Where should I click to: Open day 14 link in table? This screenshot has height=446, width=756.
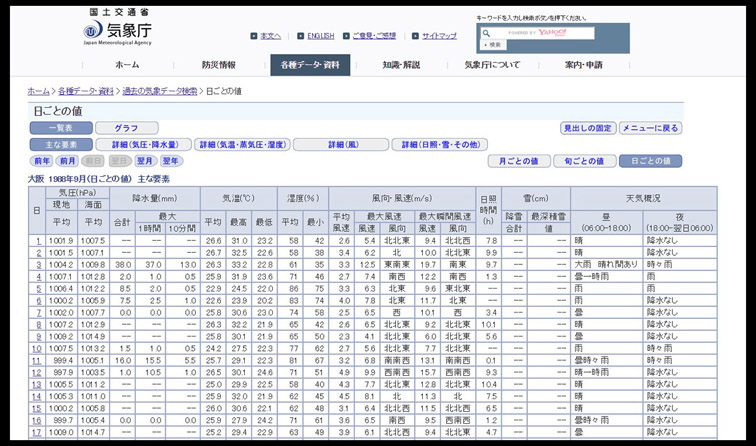point(37,396)
